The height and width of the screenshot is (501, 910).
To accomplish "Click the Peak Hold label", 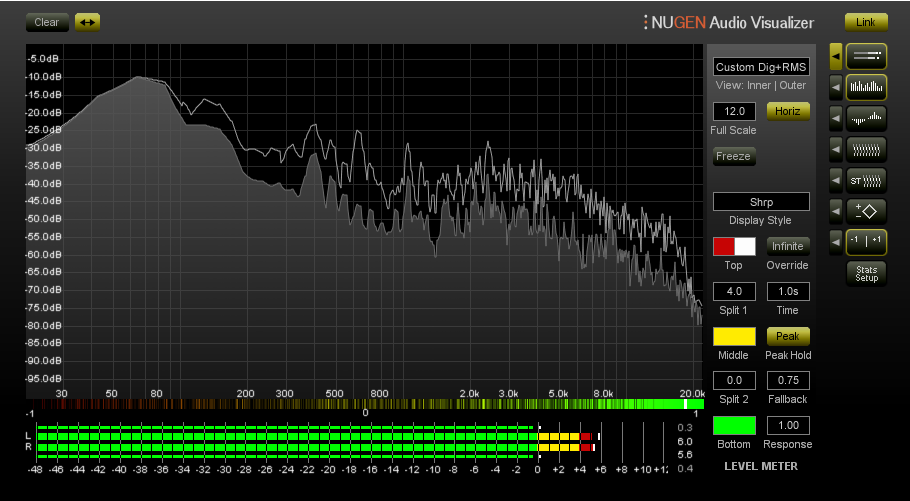I will [788, 355].
